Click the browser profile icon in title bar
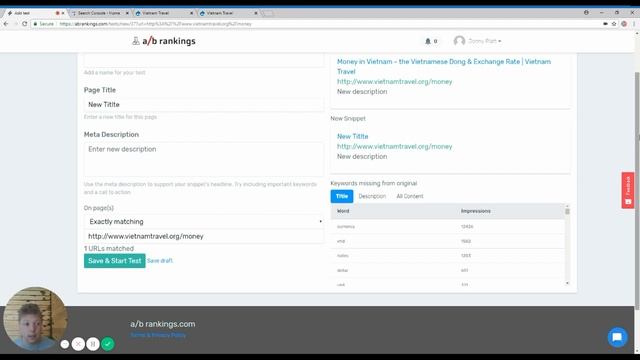Image resolution: width=640 pixels, height=360 pixels. point(586,13)
